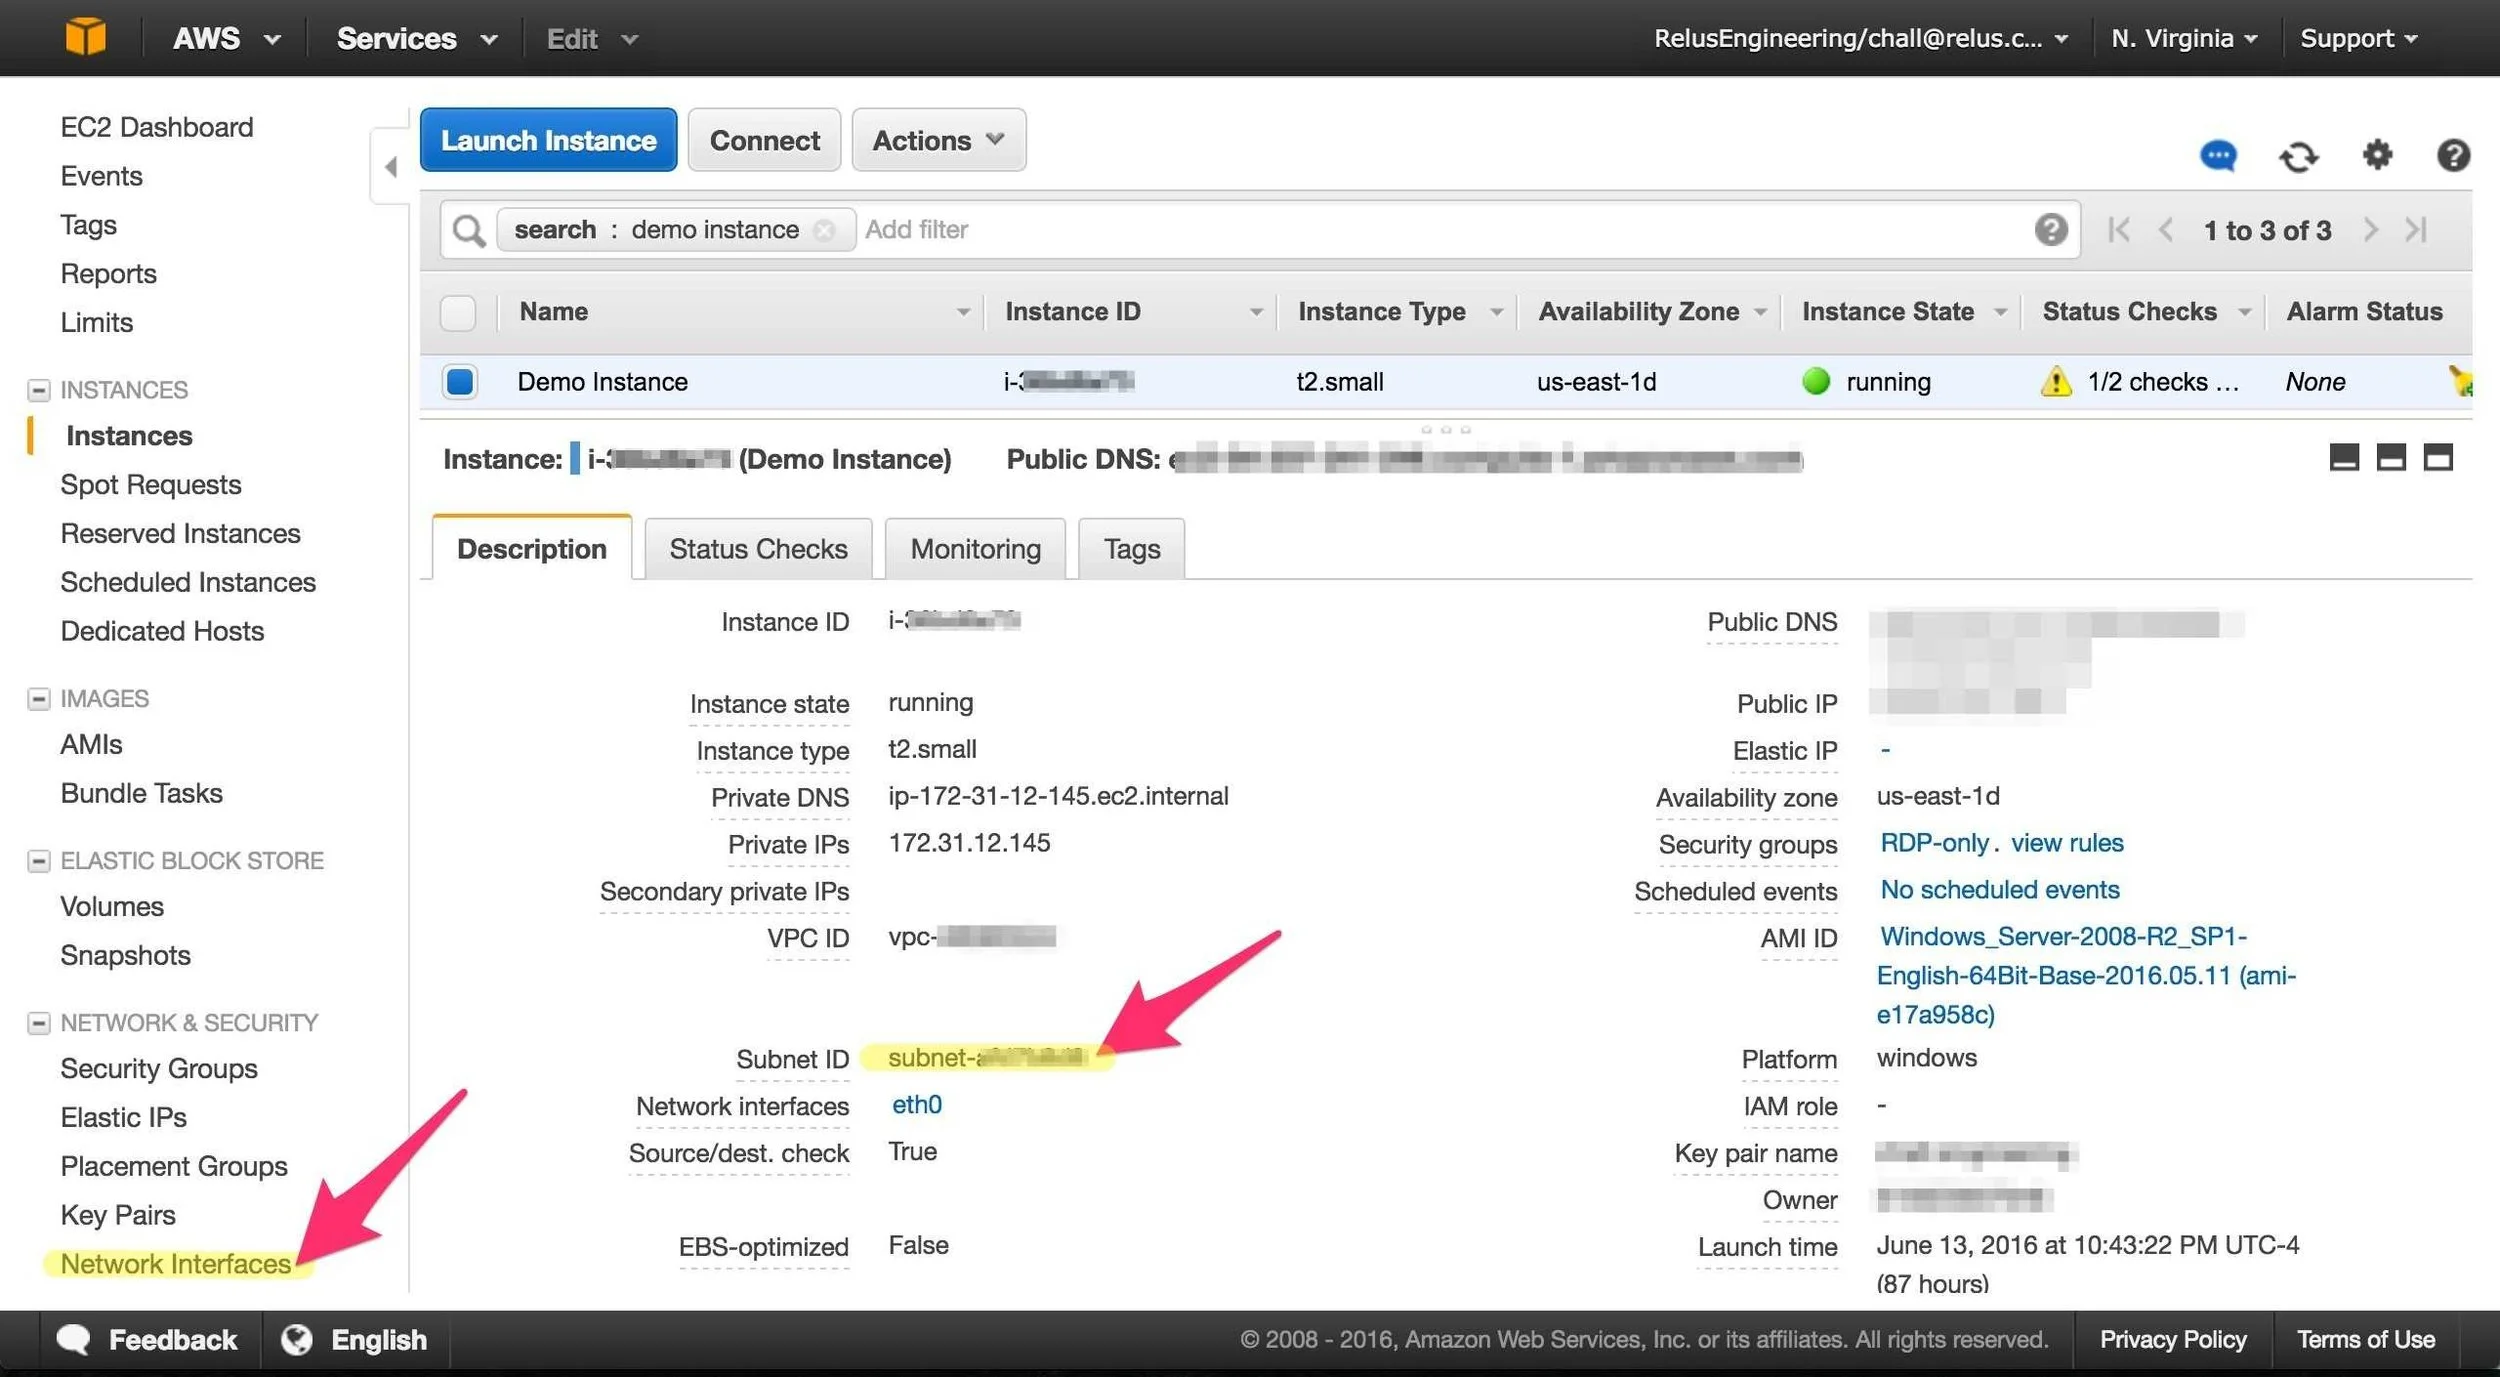Collapse the ELASTIC BLOCK STORE section

[x=38, y=861]
